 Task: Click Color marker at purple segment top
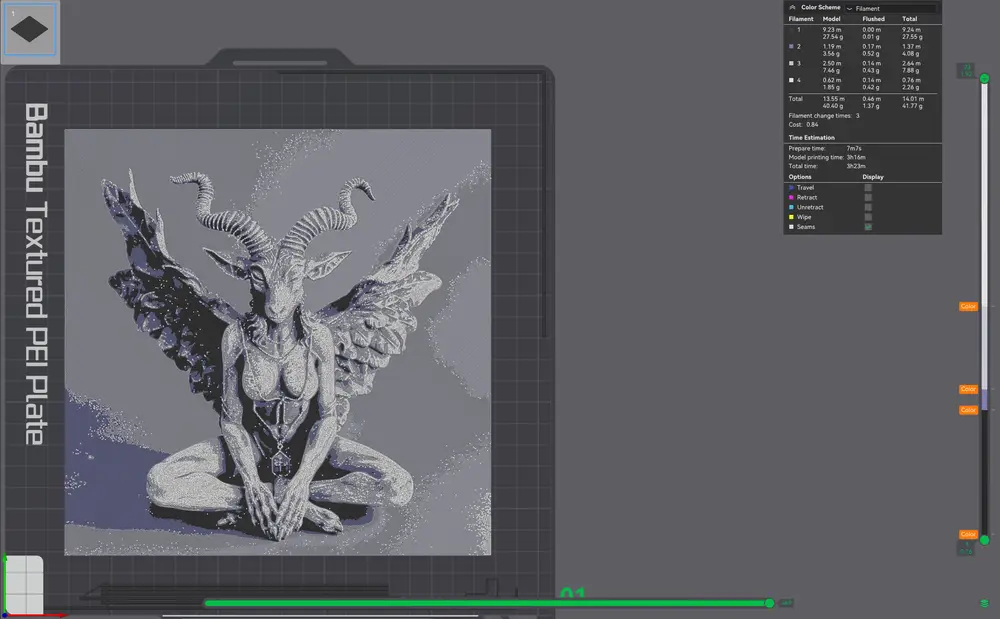[x=968, y=389]
